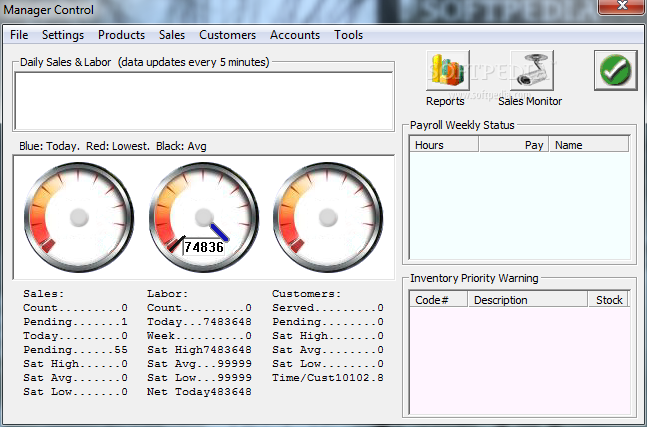Open the Reports chart icon
This screenshot has height=427, width=647.
coord(448,71)
